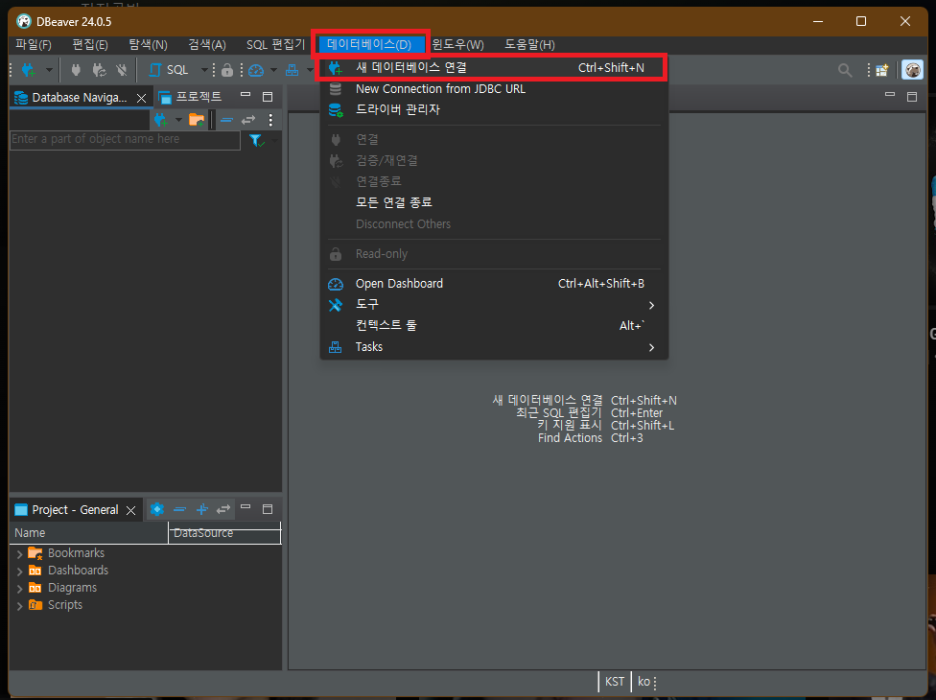Choose Open Dashboard menu entry
This screenshot has height=700, width=936.
tap(494, 284)
